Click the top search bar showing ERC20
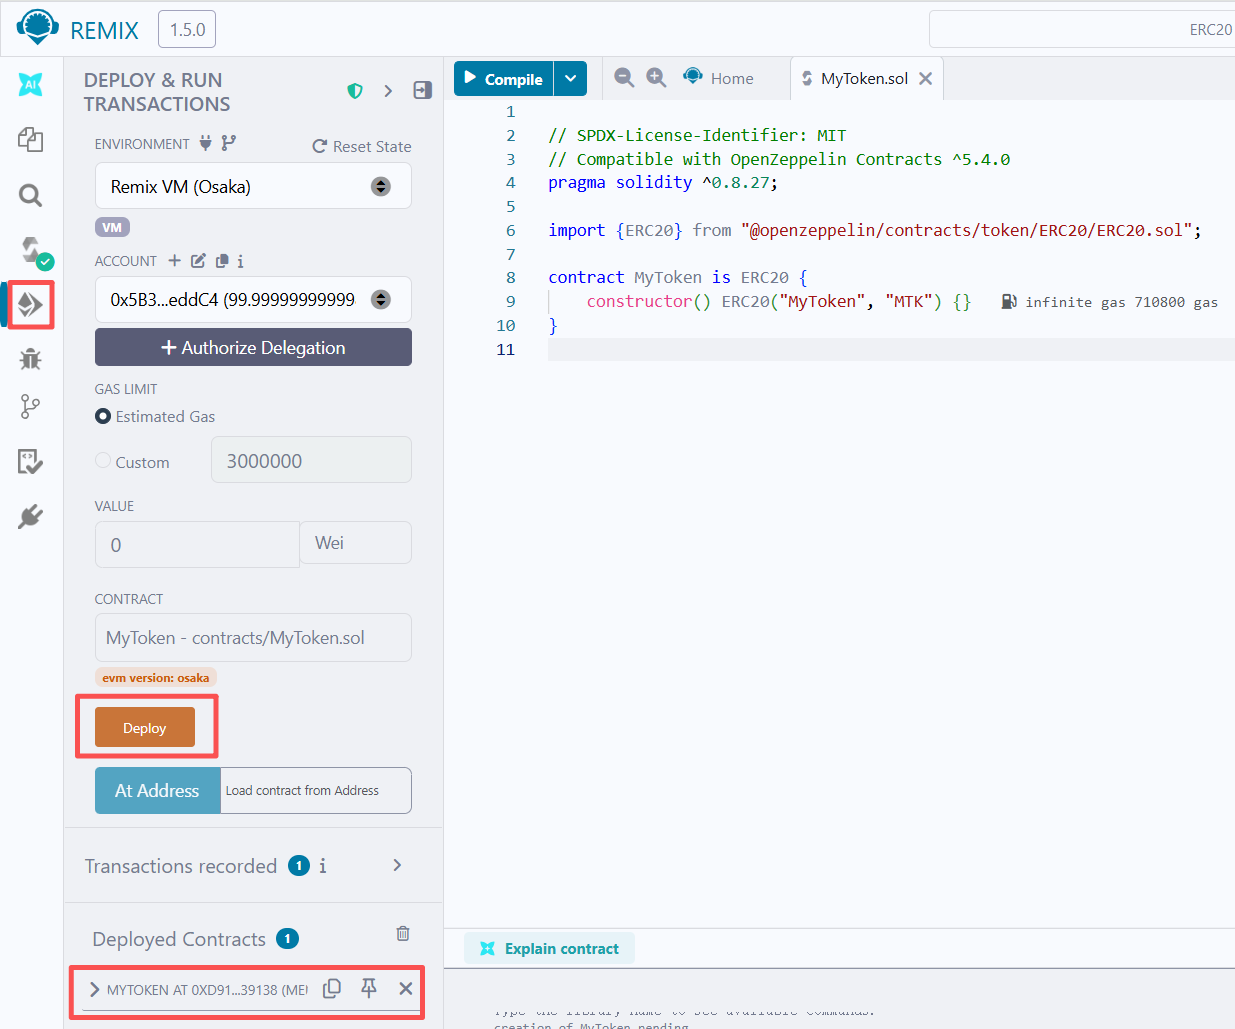 pyautogui.click(x=1082, y=29)
